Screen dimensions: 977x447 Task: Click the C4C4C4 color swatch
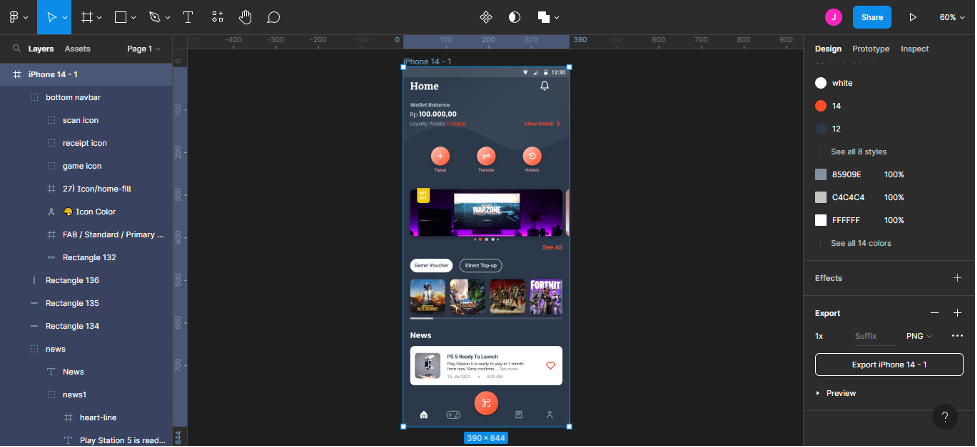tap(821, 198)
